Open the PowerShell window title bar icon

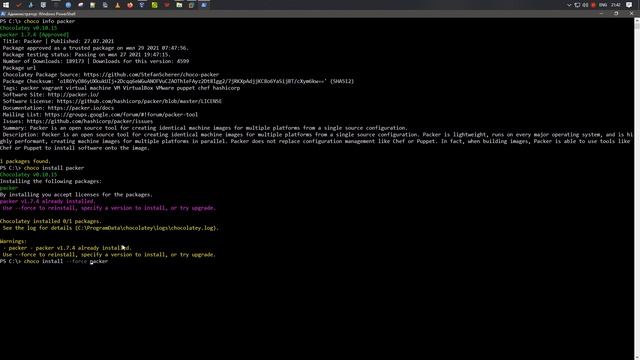tap(3, 14)
